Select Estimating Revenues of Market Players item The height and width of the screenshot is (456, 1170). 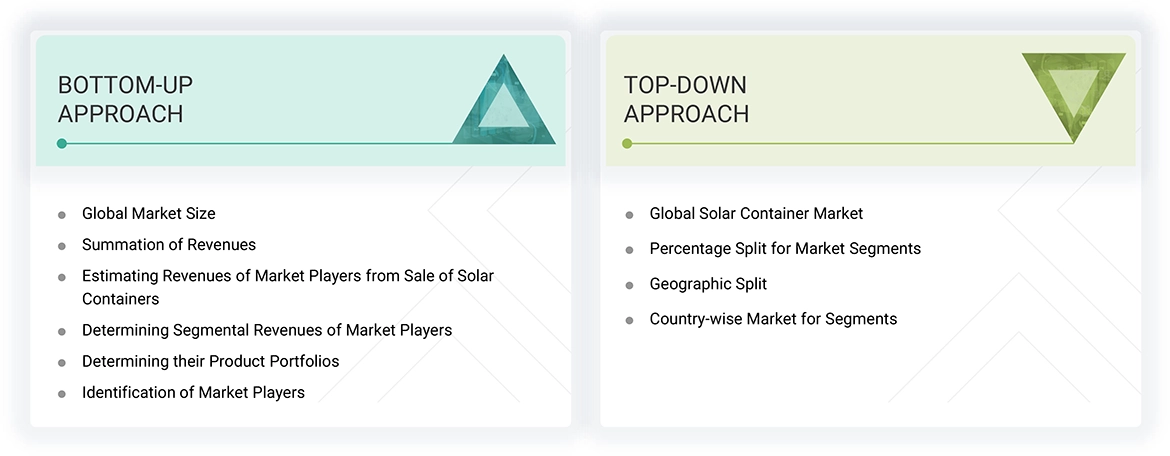click(288, 287)
